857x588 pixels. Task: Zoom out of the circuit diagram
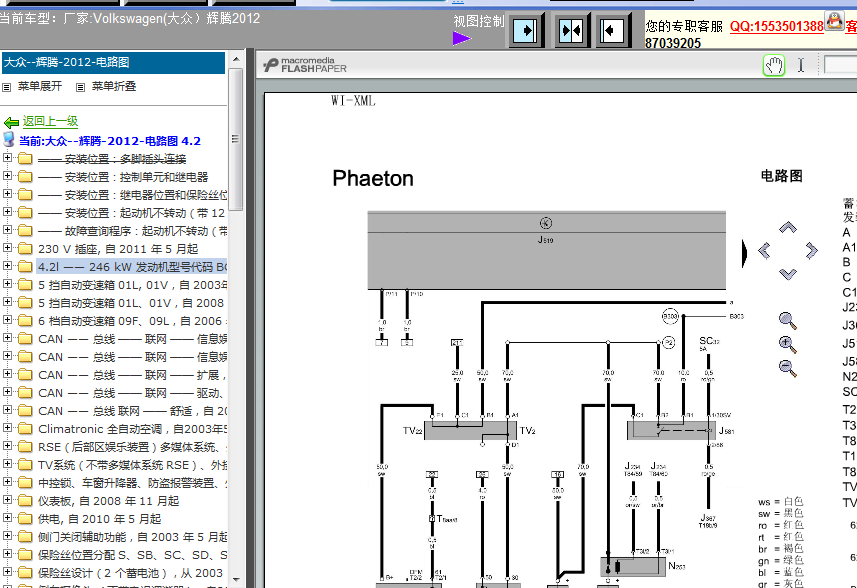point(787,368)
